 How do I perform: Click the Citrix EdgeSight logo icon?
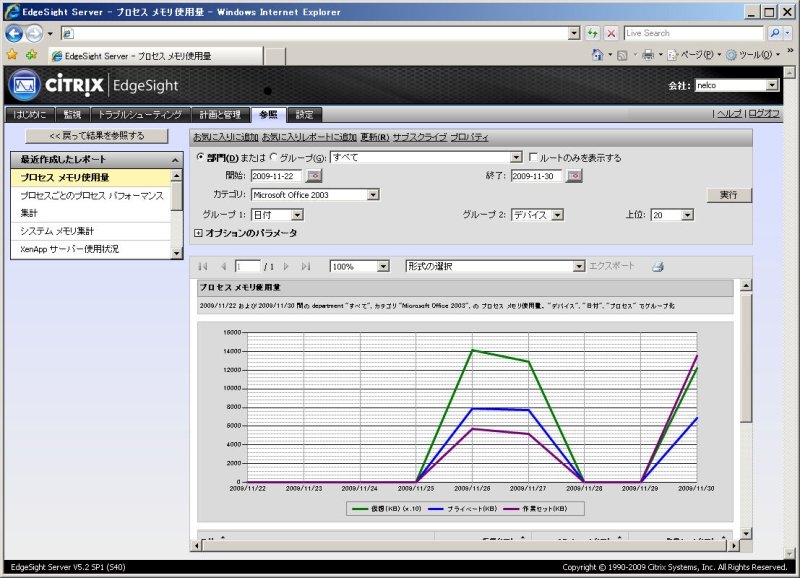(24, 85)
